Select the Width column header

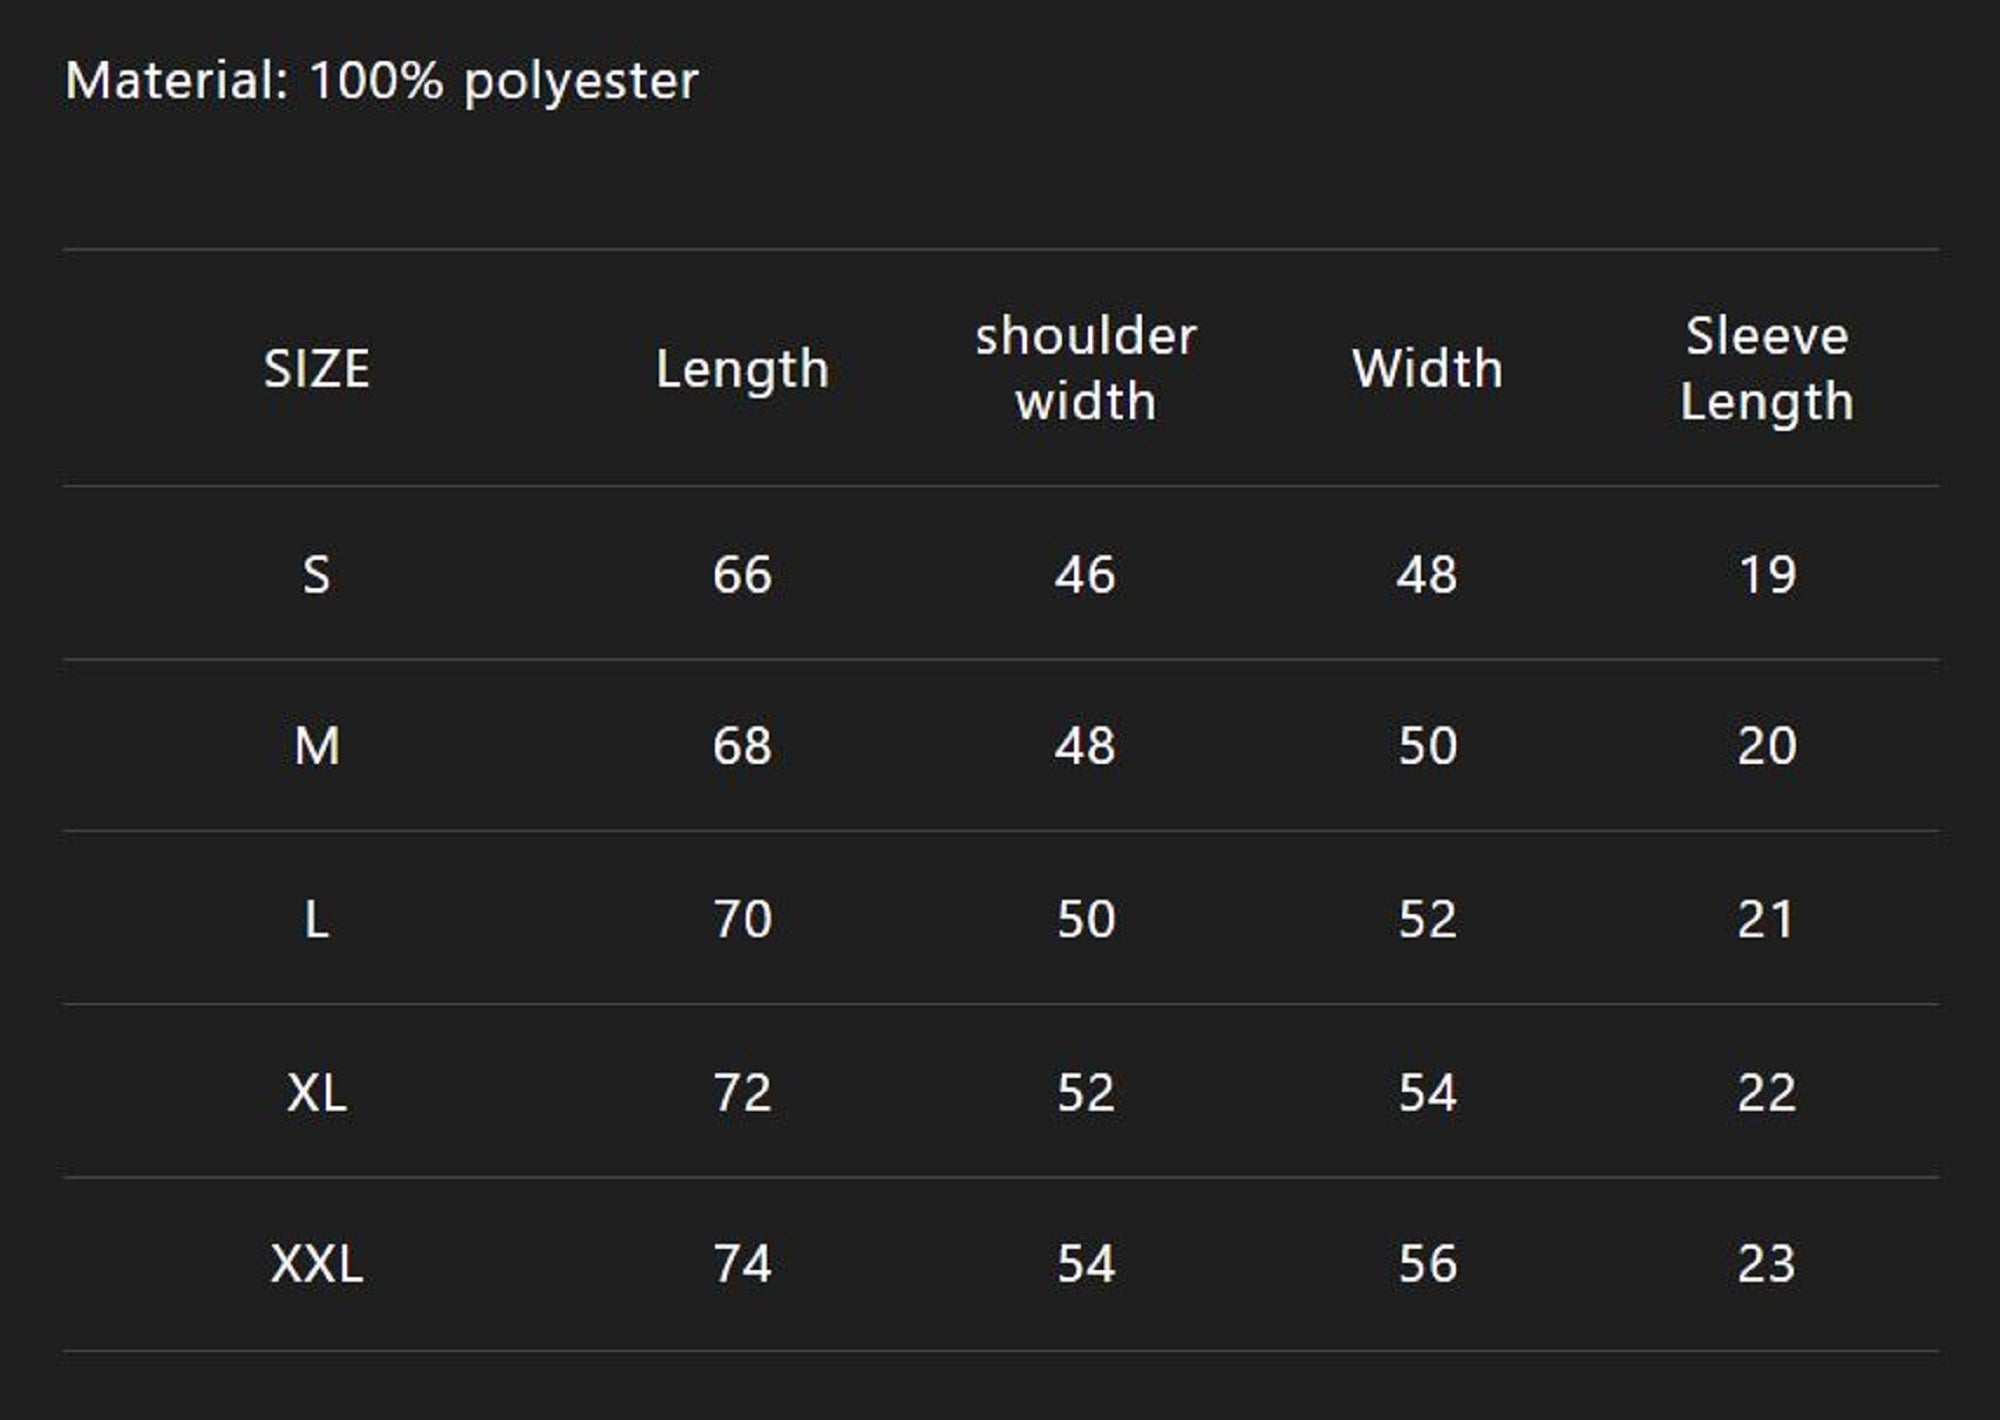tap(1427, 369)
